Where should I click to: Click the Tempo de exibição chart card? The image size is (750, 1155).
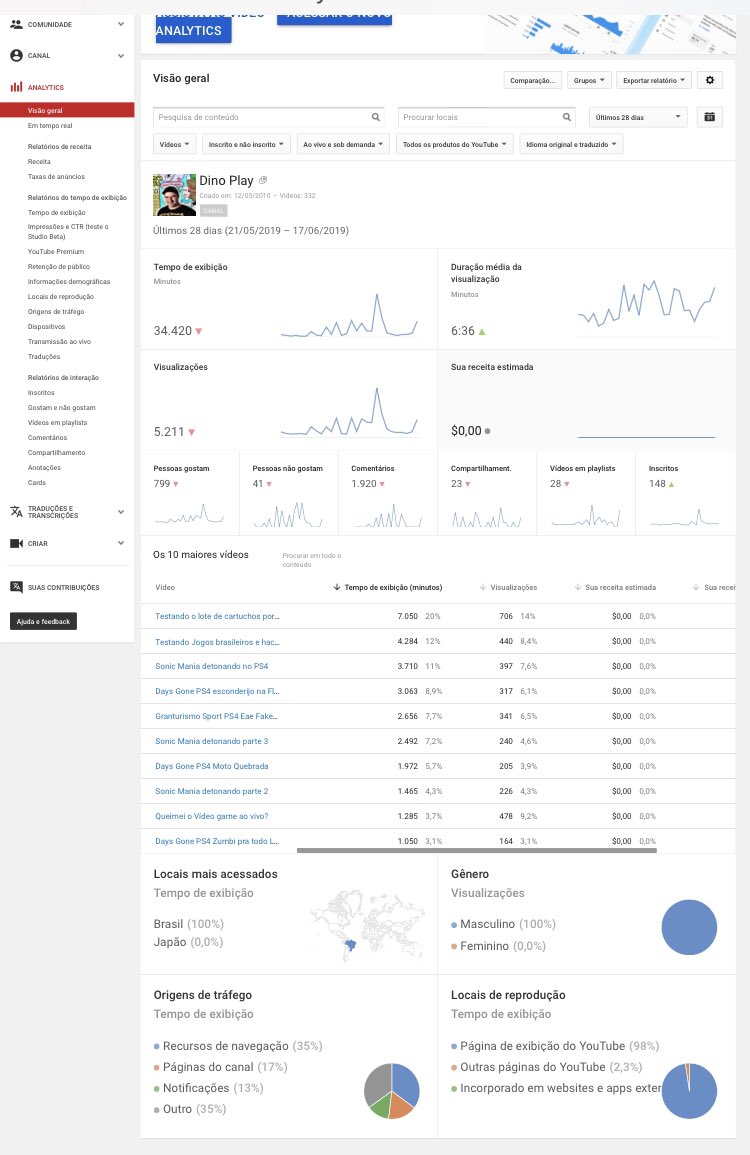(x=289, y=299)
